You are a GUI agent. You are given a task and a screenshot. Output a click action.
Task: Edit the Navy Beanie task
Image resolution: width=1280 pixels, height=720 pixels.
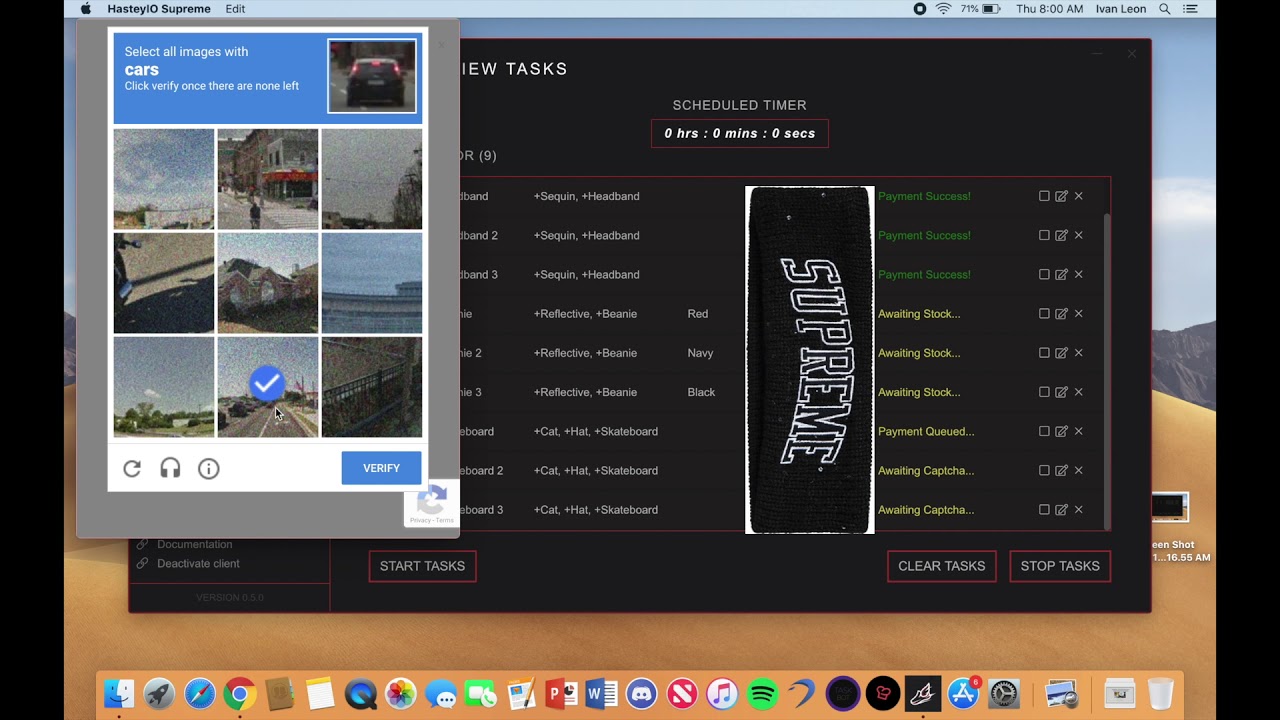[x=1061, y=352]
